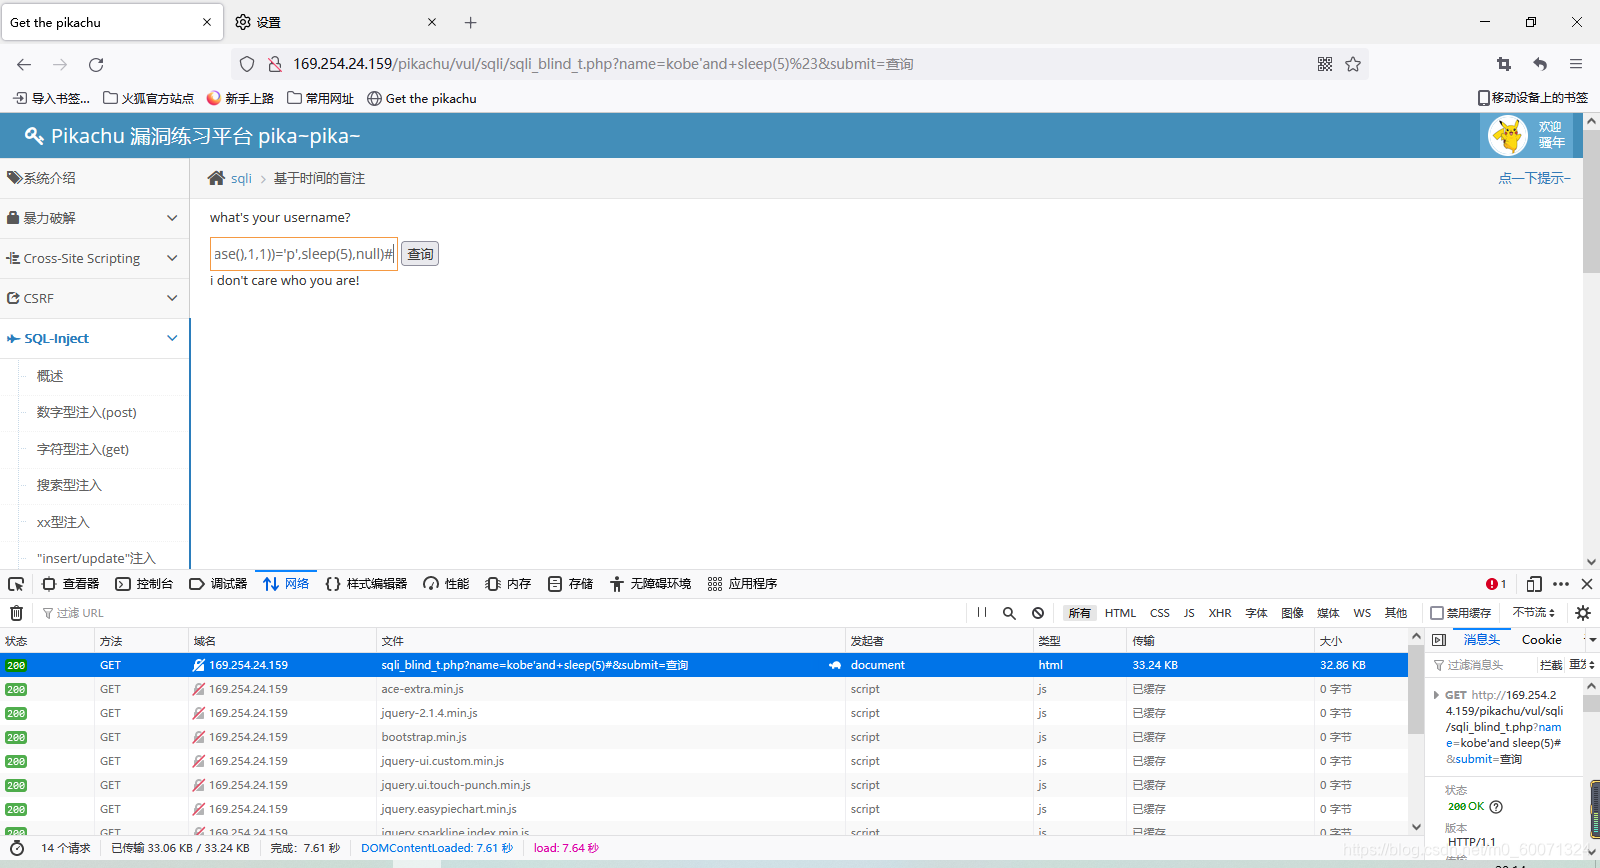
Task: Open the request blocking icon in the network panel
Action: coord(1038,613)
